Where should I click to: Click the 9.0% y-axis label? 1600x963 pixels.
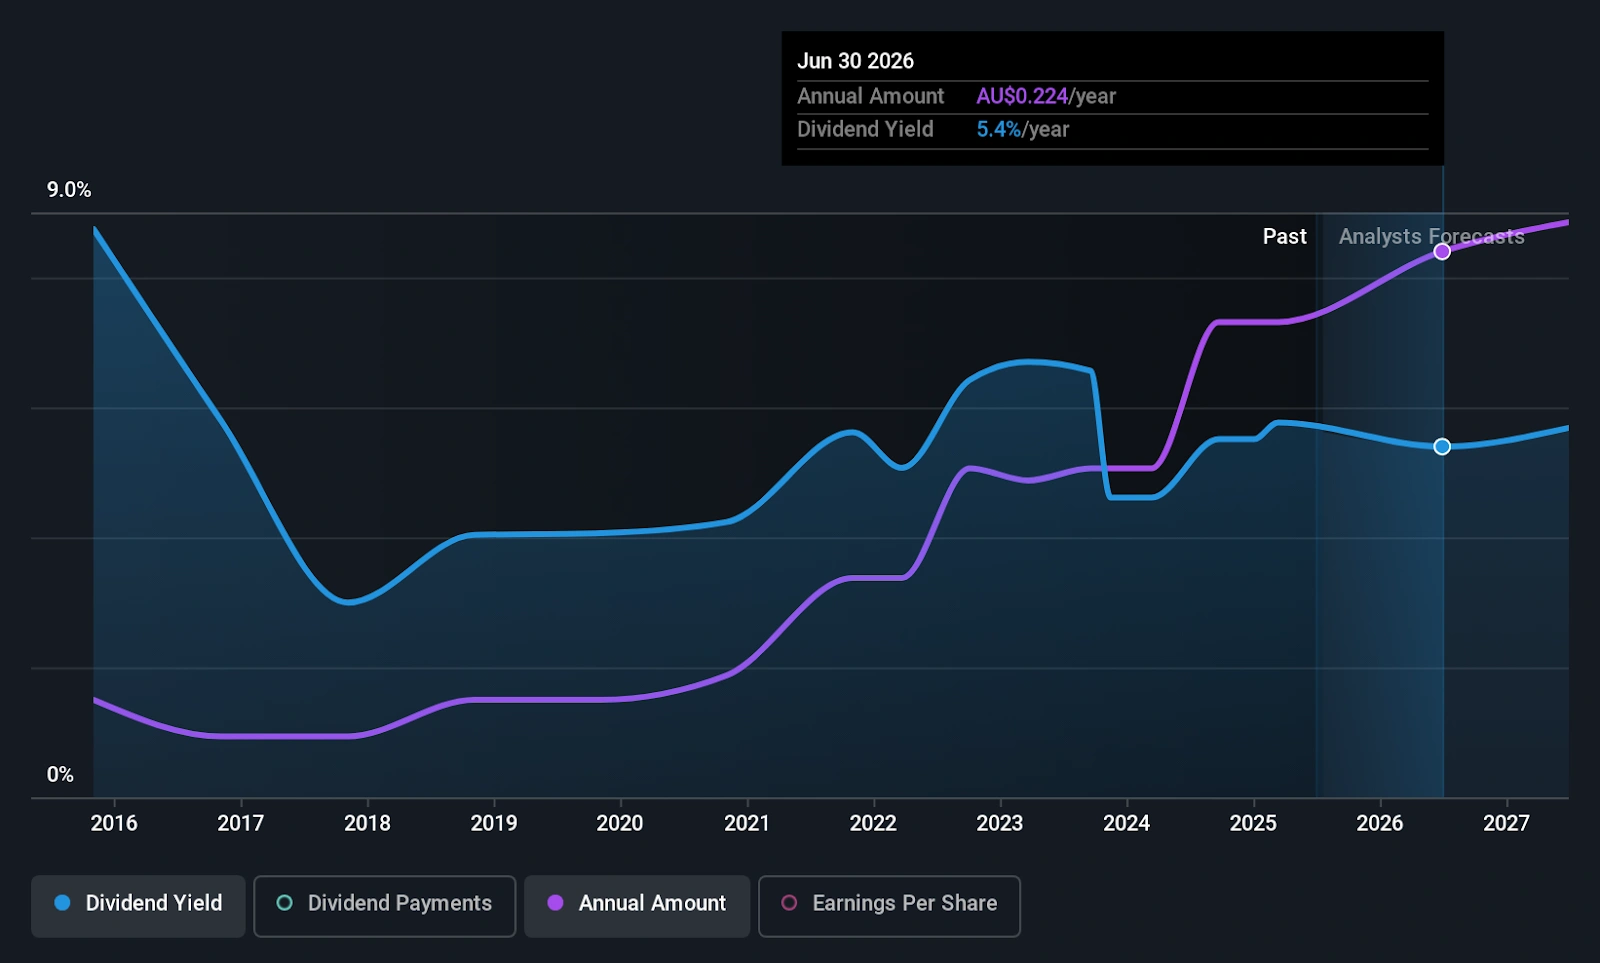point(69,190)
